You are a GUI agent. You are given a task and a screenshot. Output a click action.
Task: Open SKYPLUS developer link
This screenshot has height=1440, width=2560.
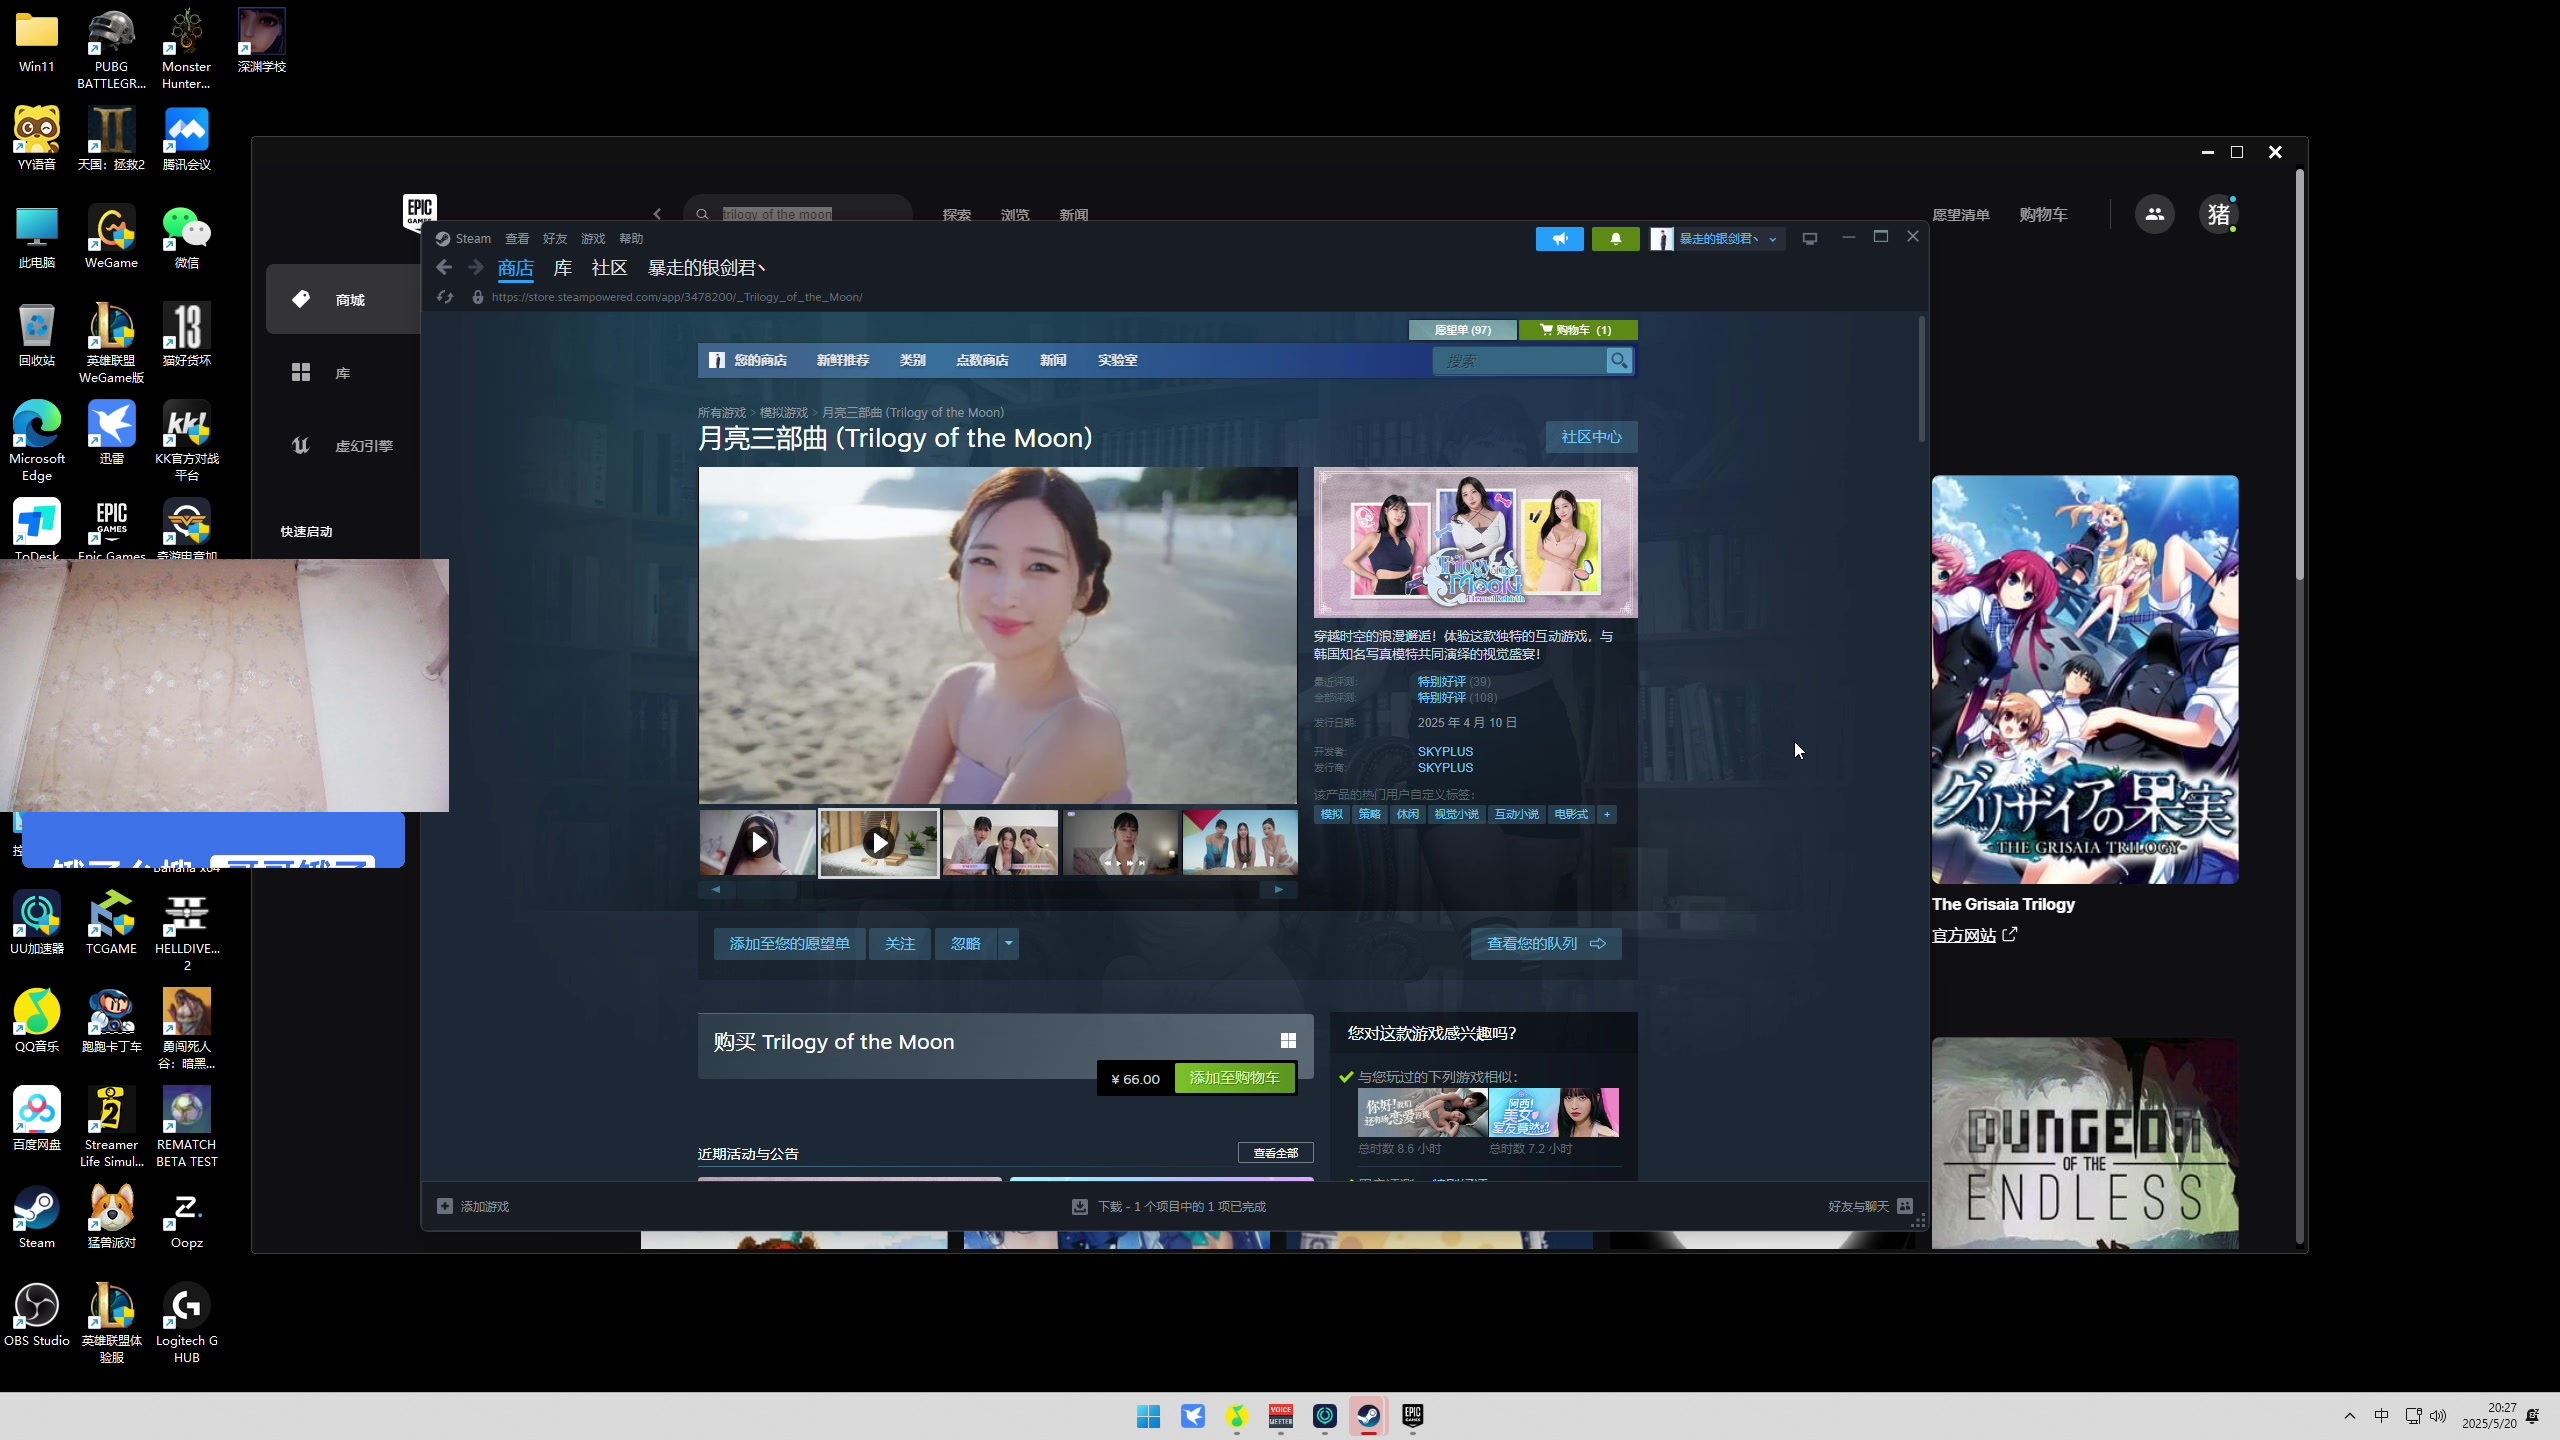1445,752
